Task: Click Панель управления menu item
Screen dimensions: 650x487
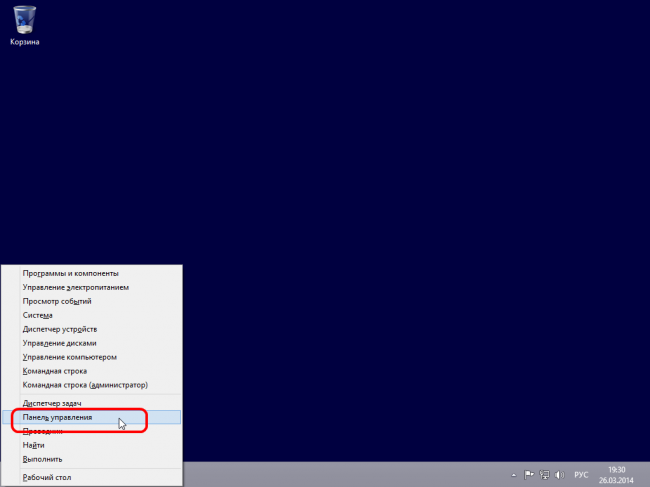Action: click(58, 417)
